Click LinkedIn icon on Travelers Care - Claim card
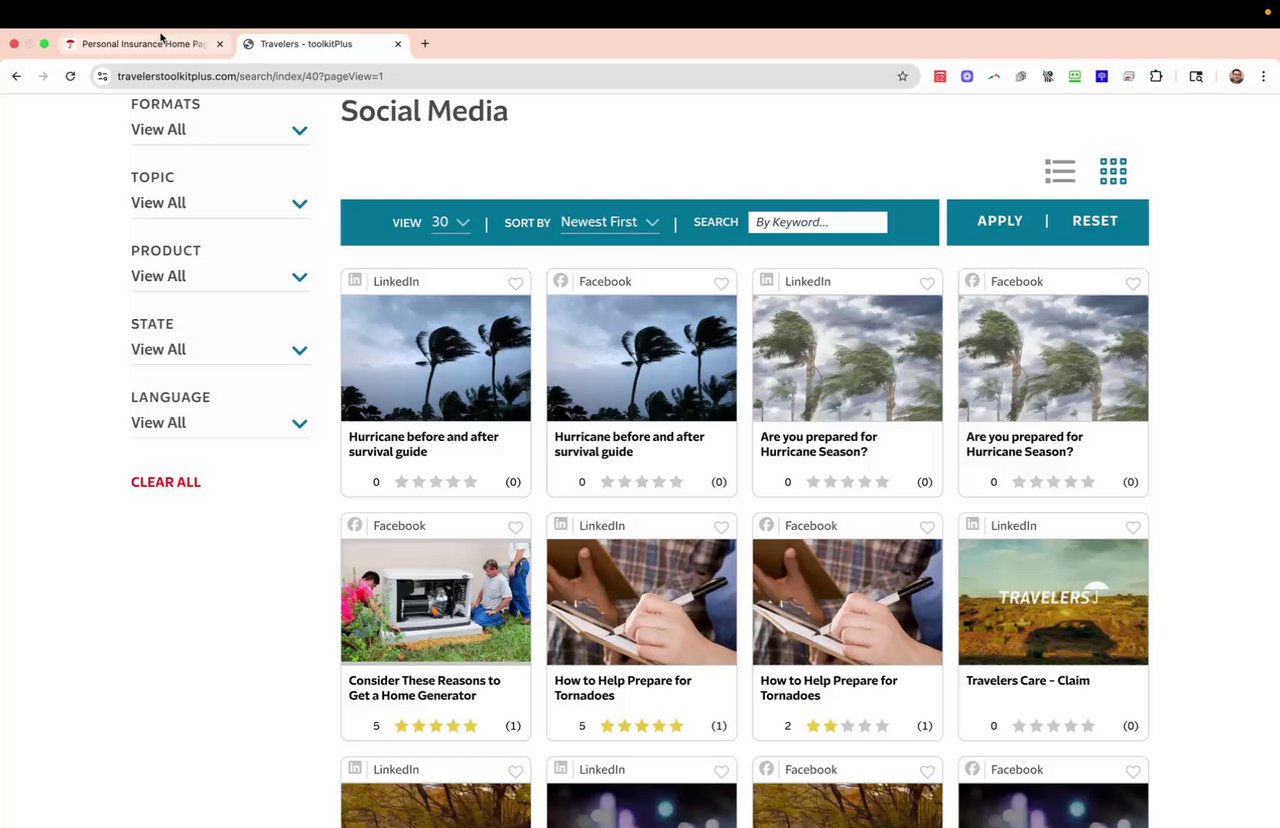Screen dimensions: 1280x828 [x=972, y=525]
